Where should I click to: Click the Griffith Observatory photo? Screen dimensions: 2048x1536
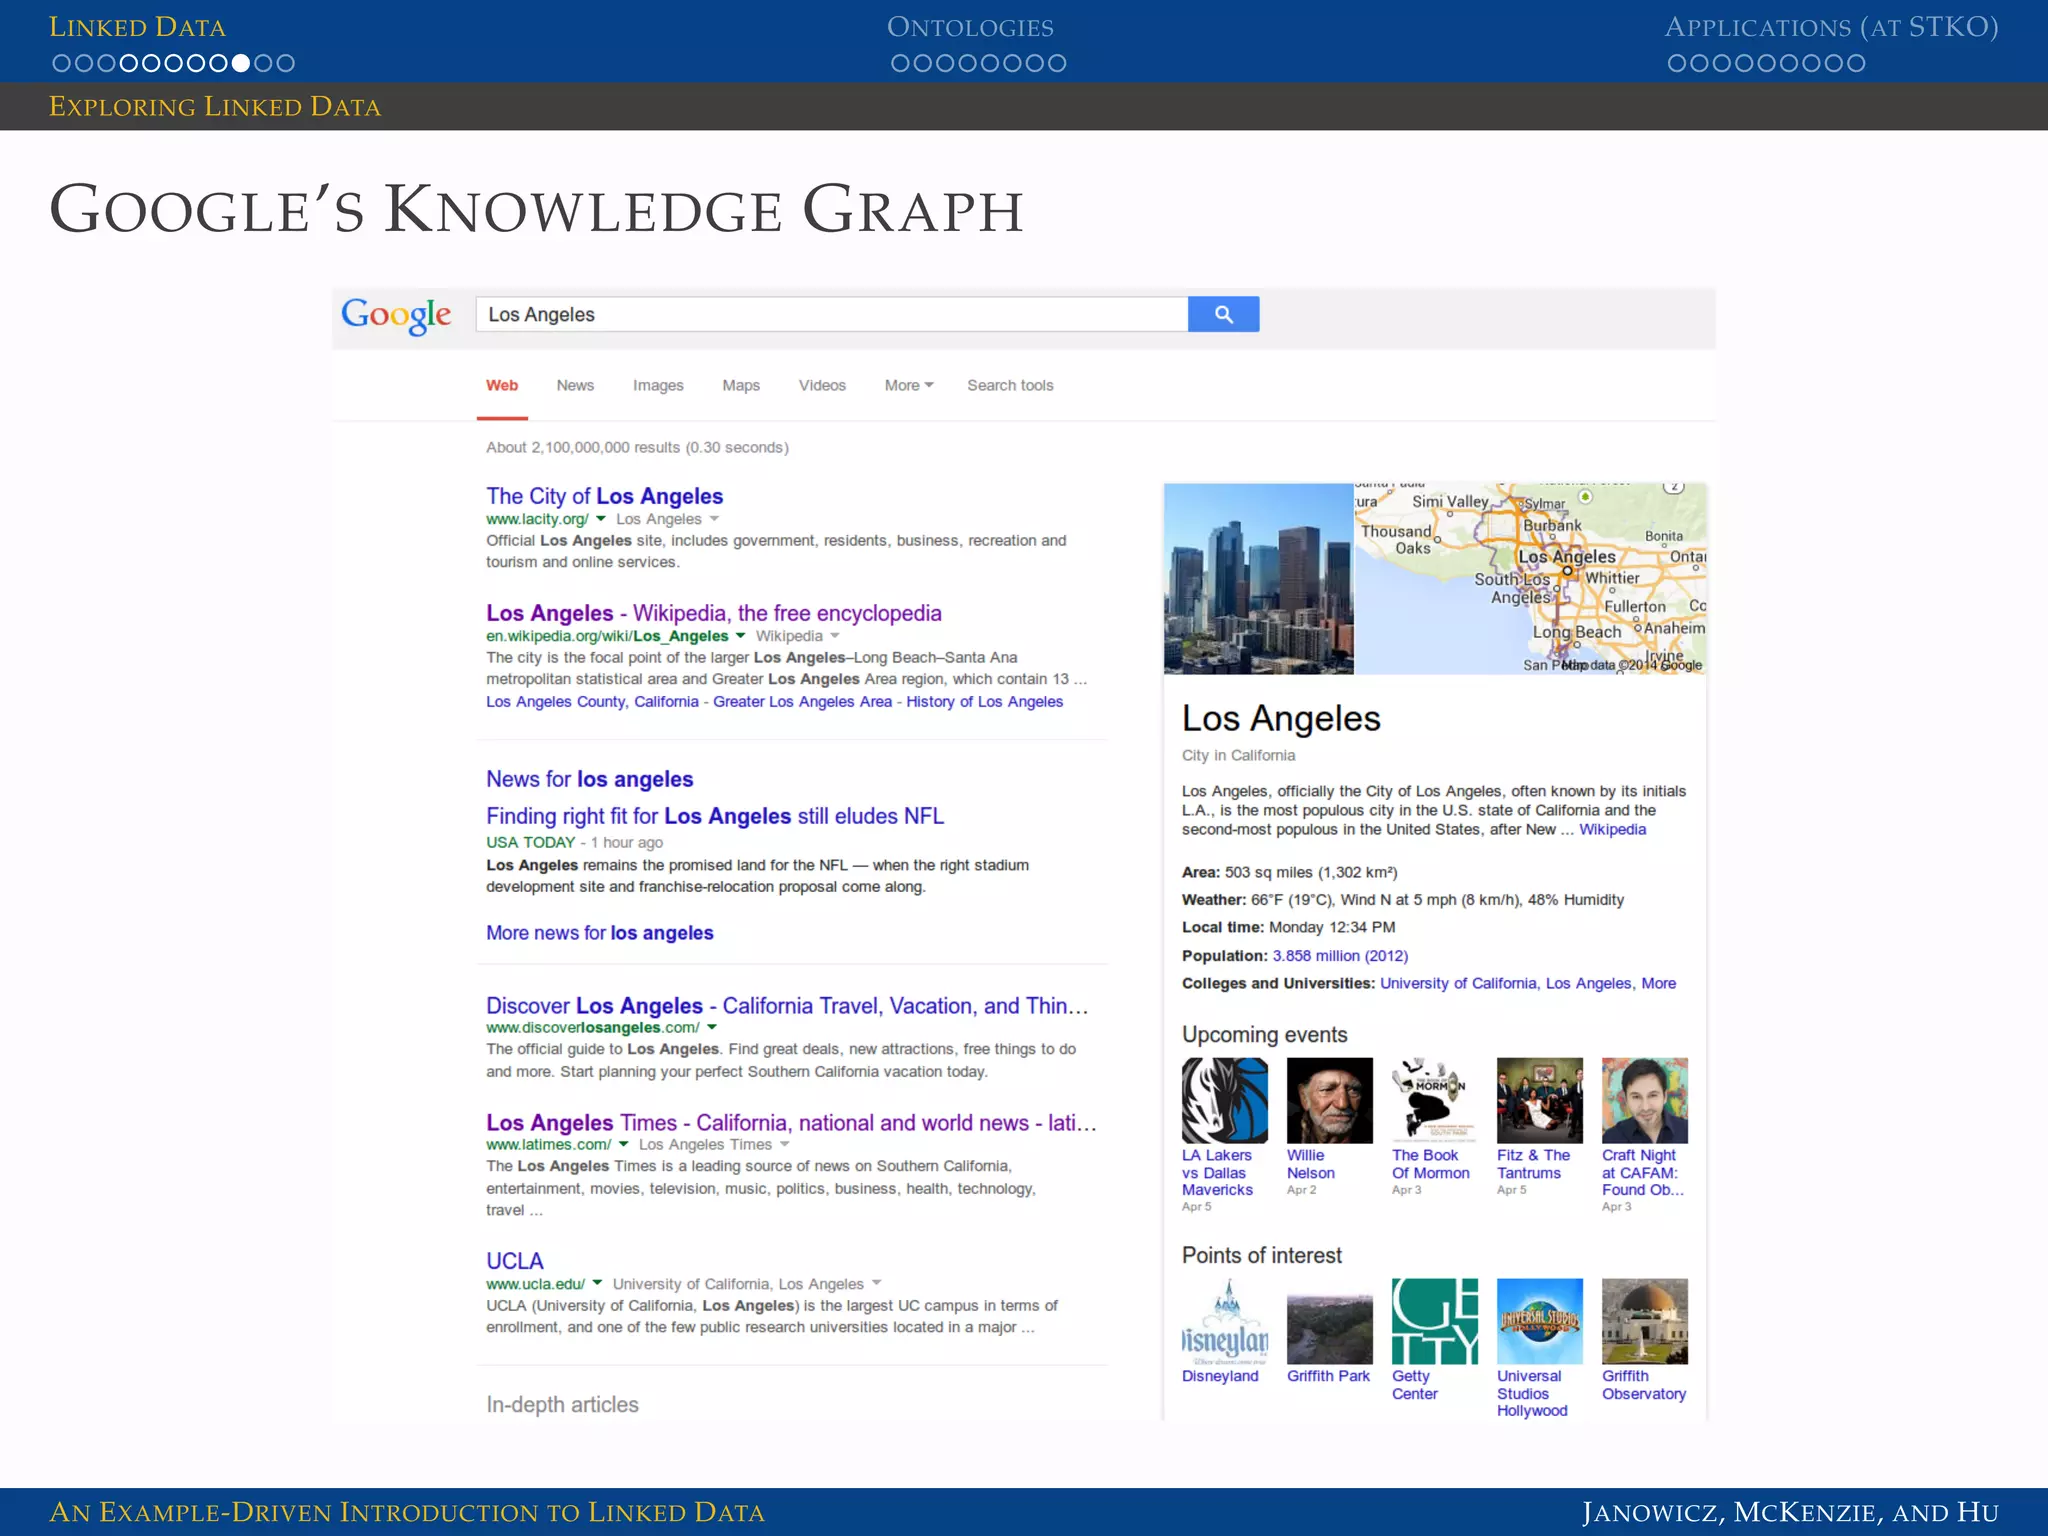click(1645, 1321)
